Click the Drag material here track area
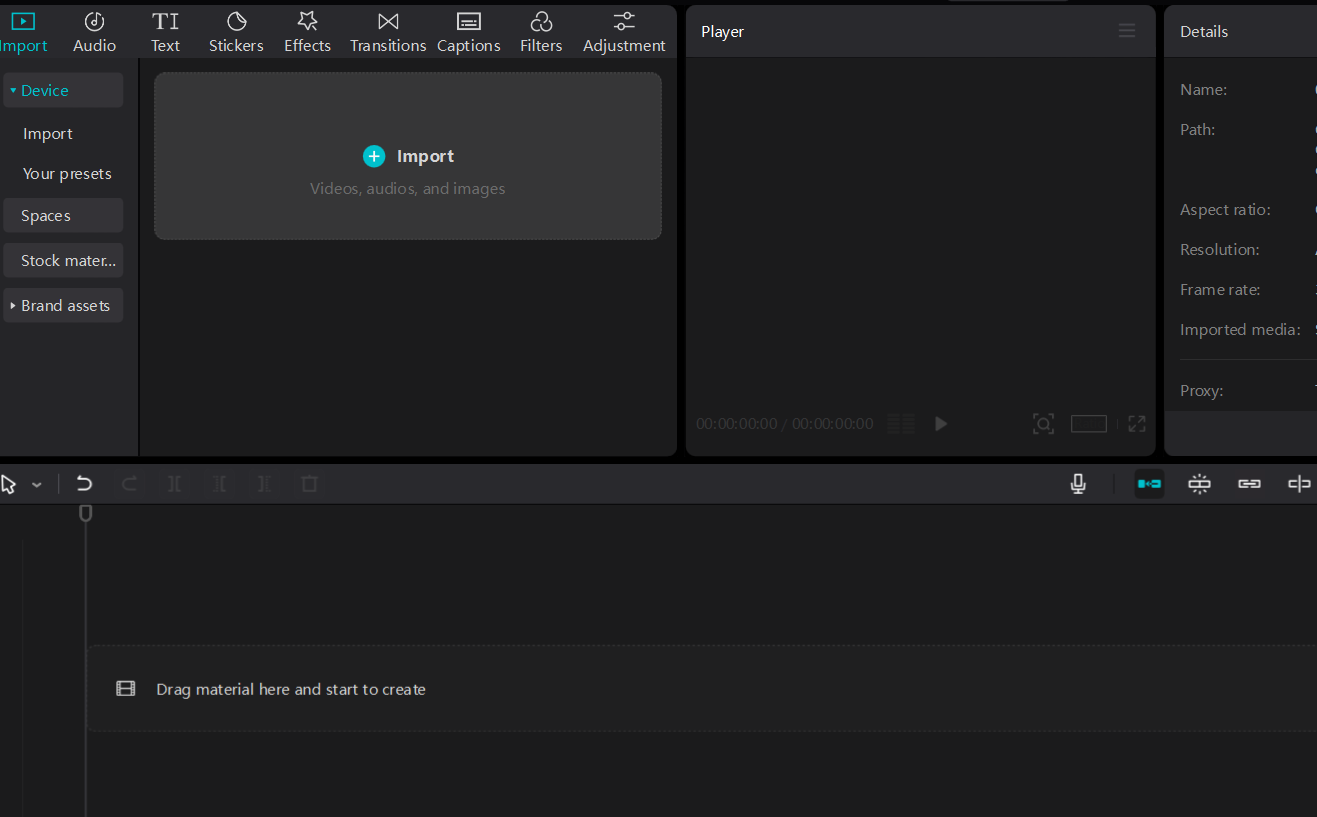 702,689
